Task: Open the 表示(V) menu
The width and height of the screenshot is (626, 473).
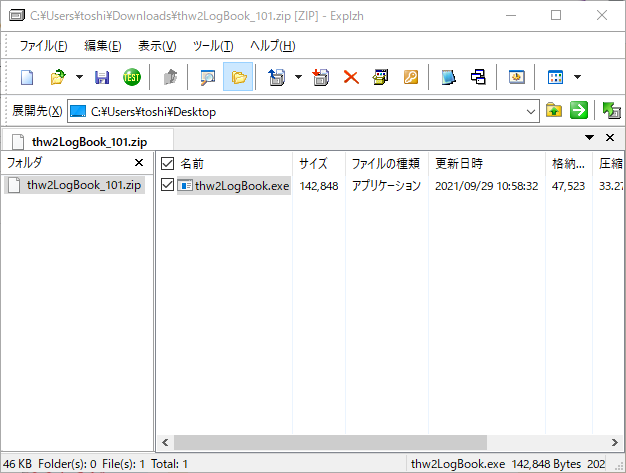Action: 157,46
